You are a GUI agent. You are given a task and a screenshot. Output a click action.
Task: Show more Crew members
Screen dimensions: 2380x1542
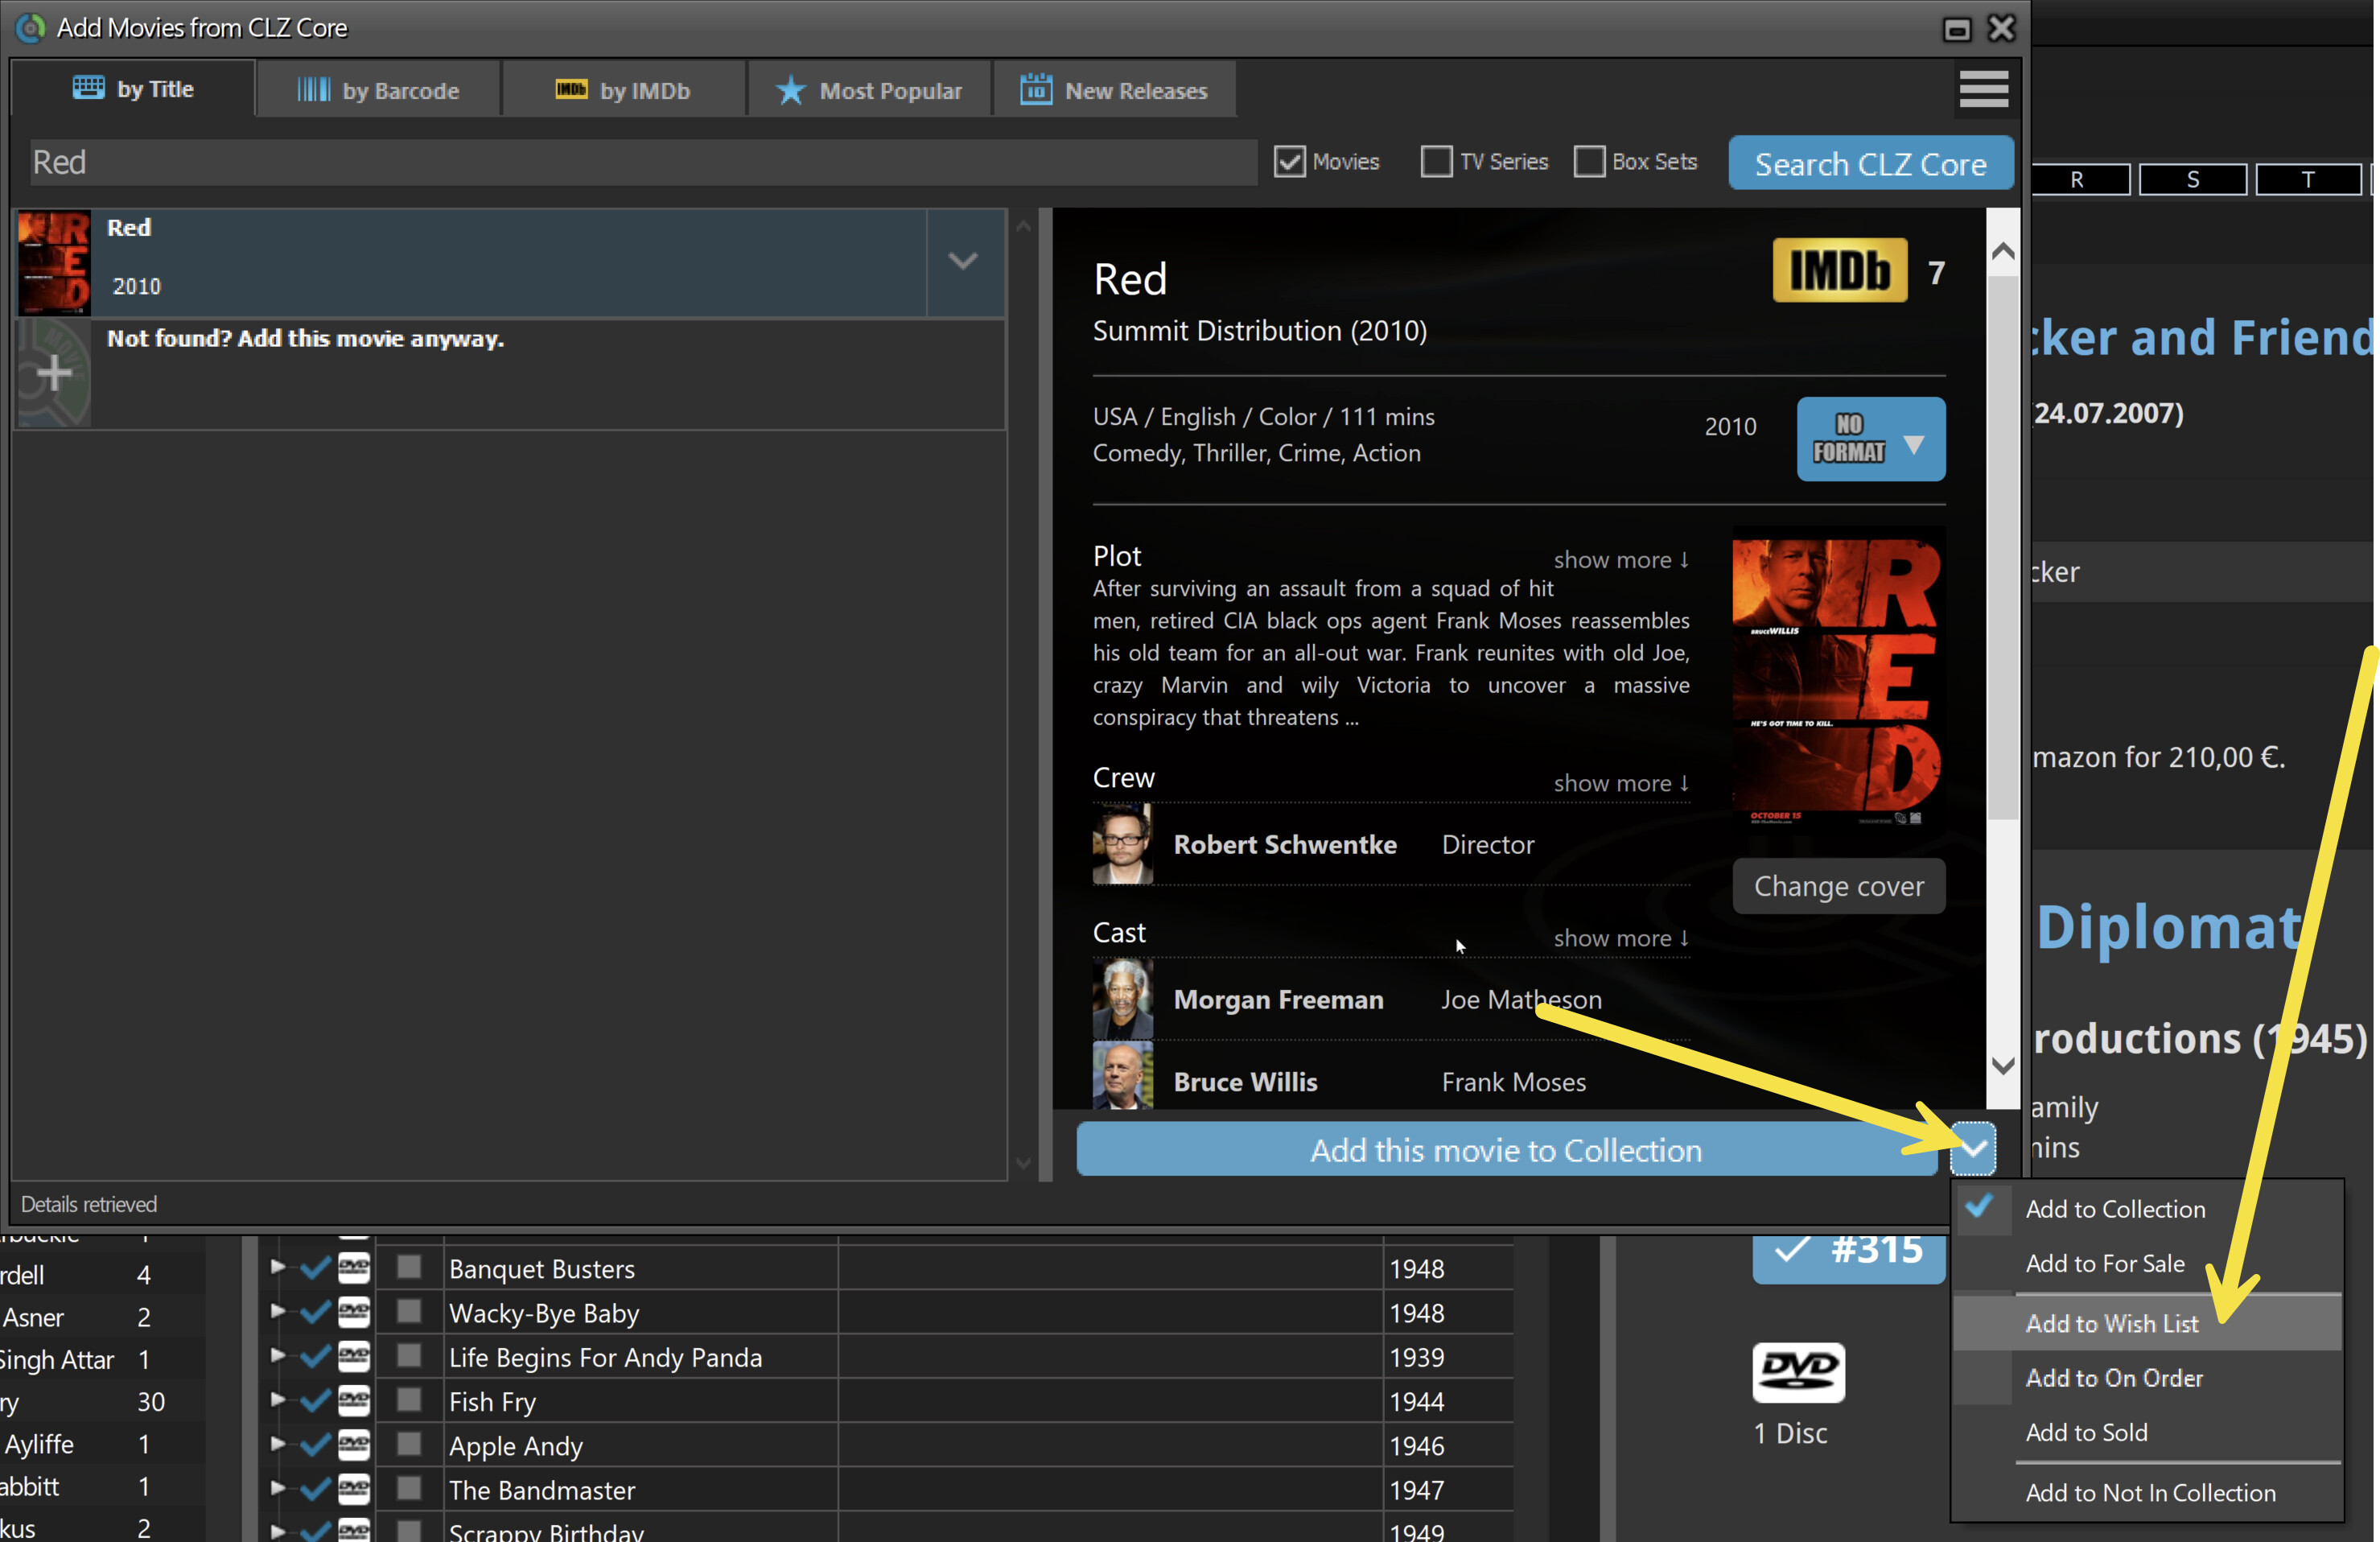tap(1621, 783)
